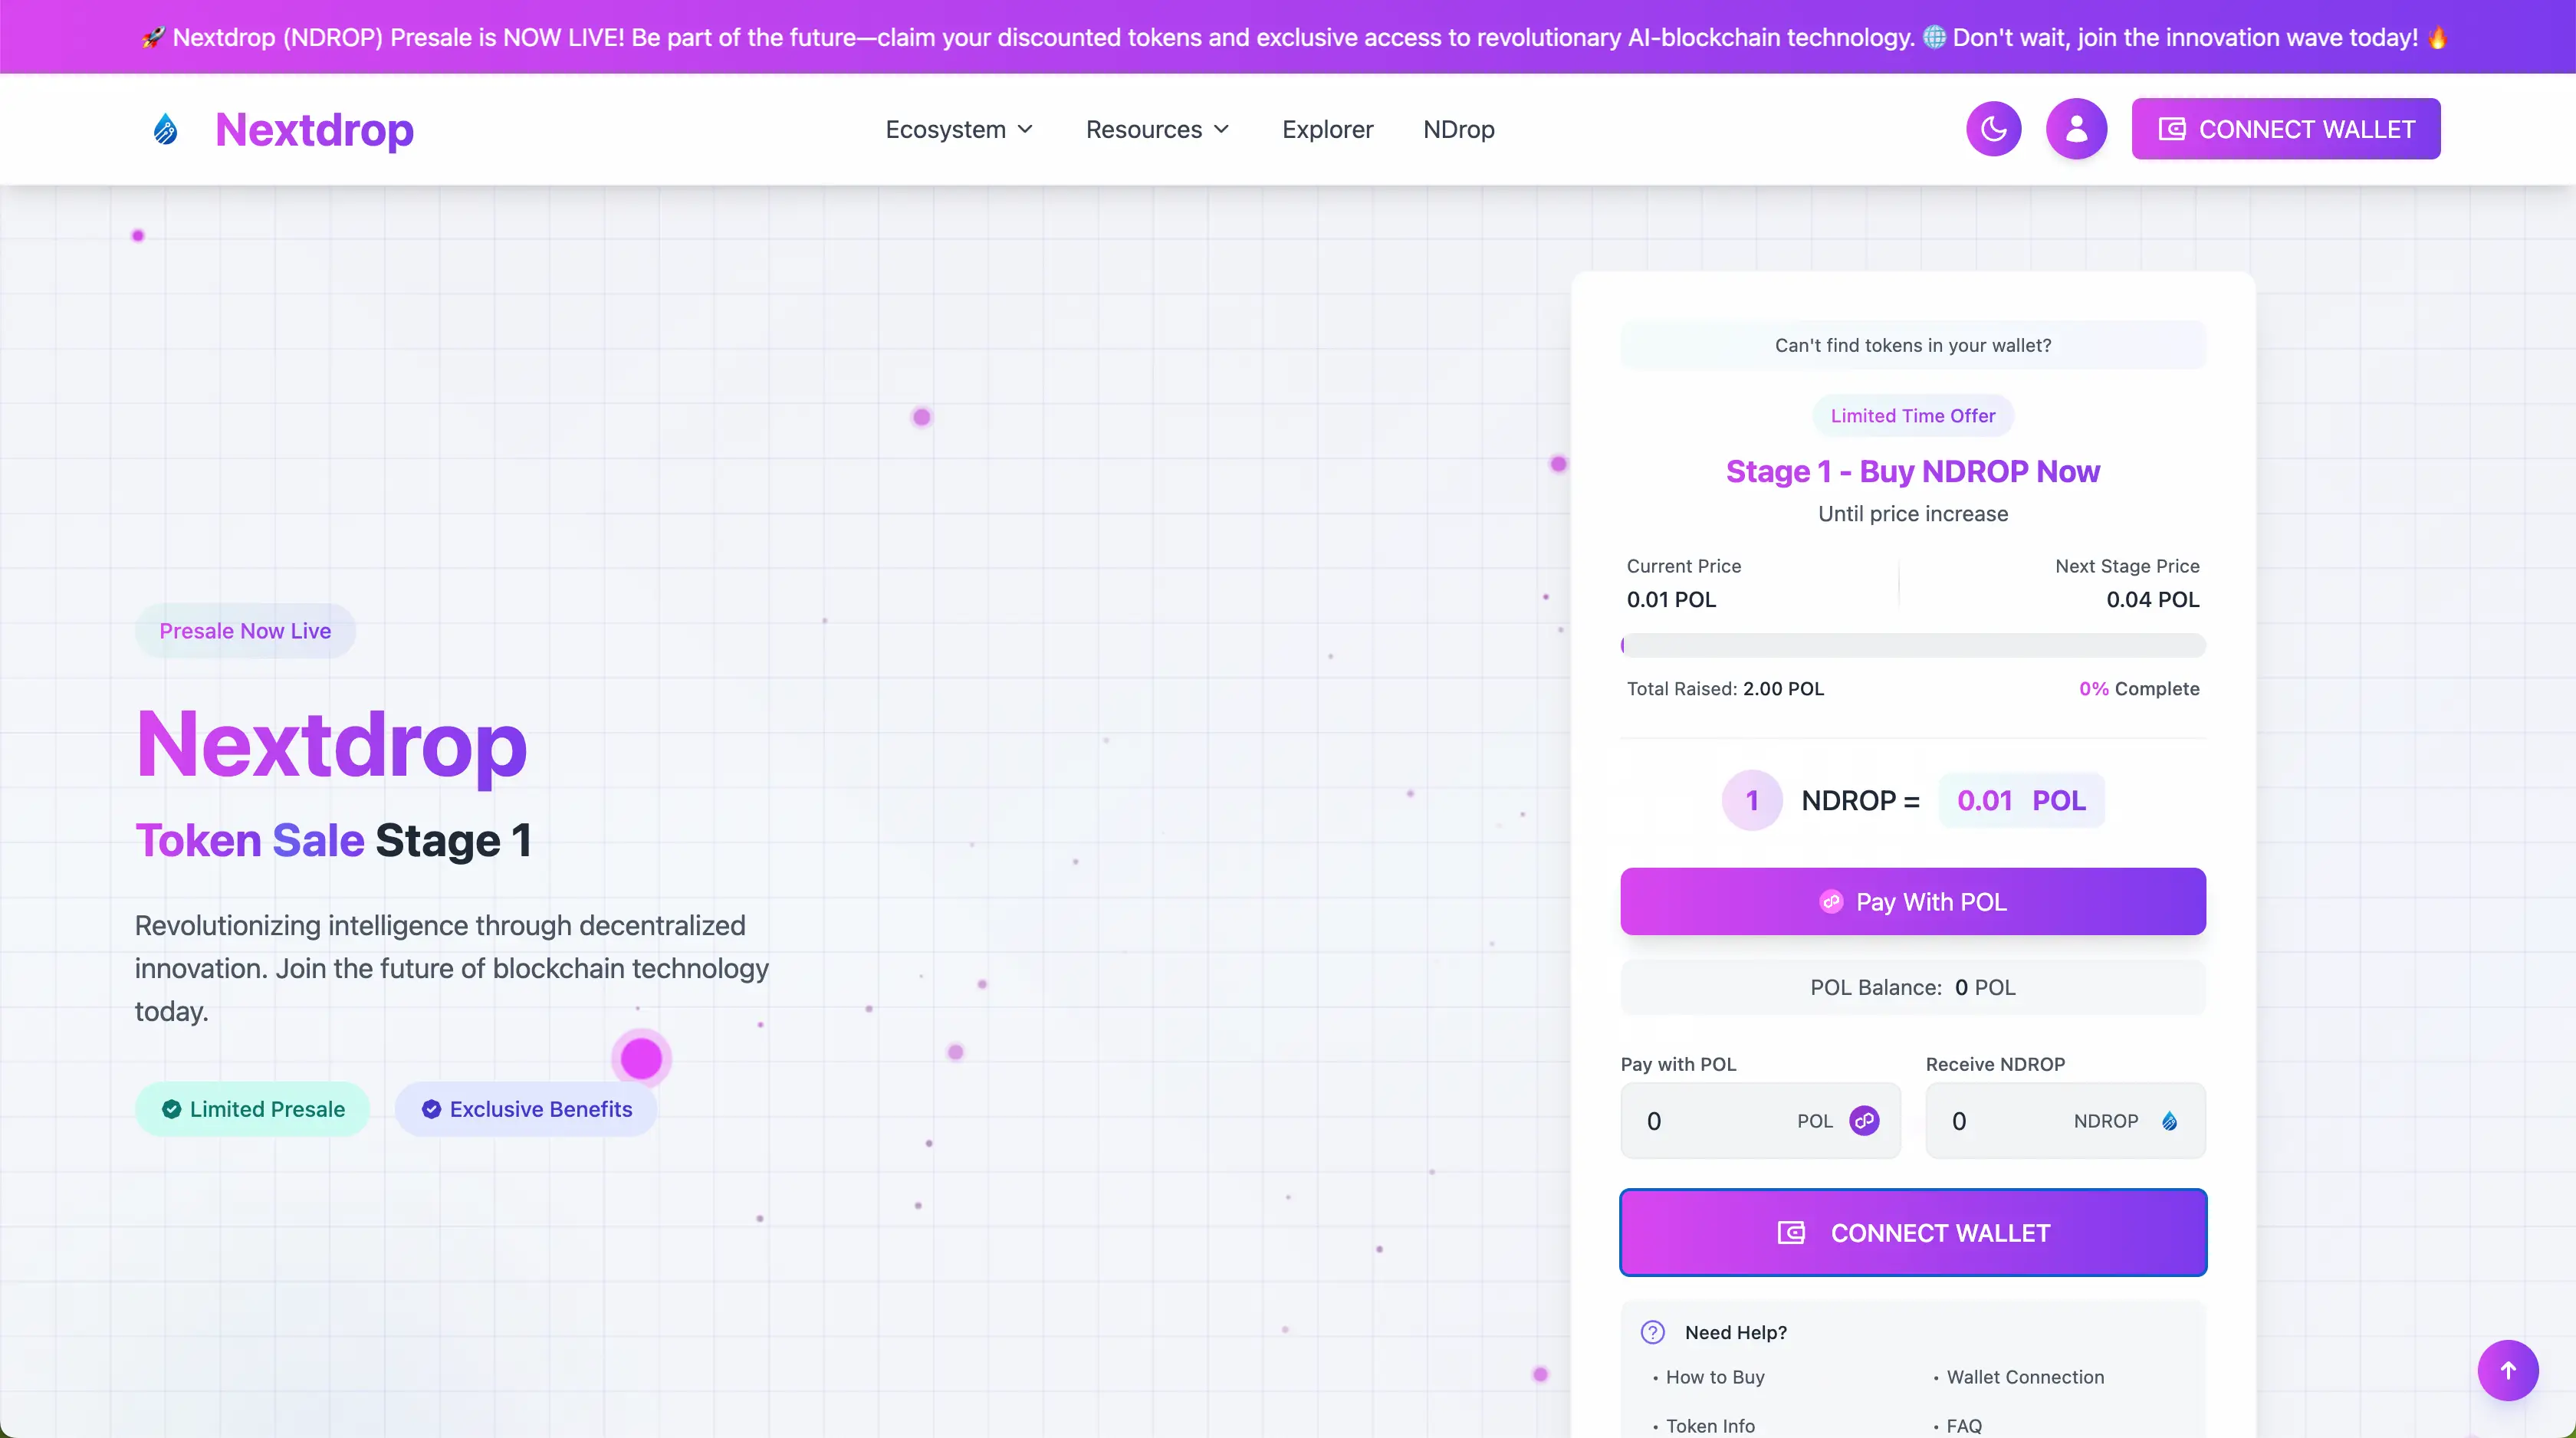
Task: Click the Nextdrop water drop logo icon
Action: pos(165,128)
